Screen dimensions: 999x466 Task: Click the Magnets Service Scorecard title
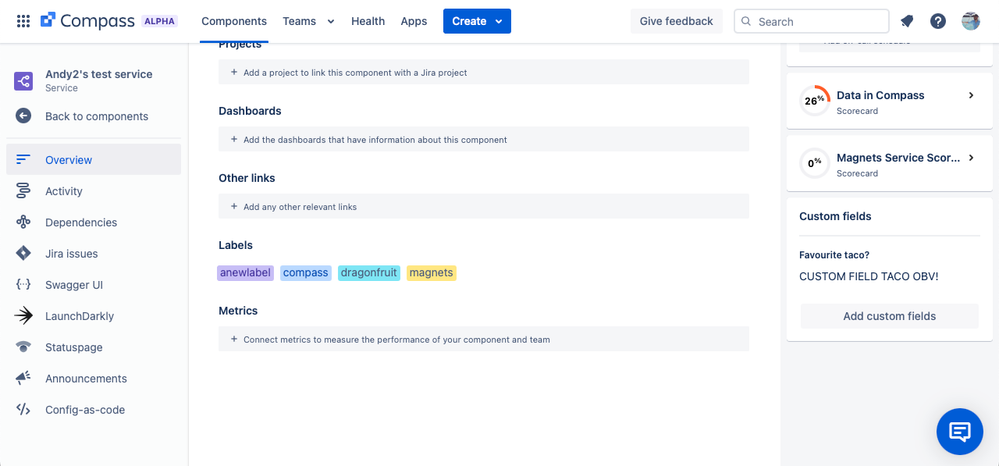[898, 157]
